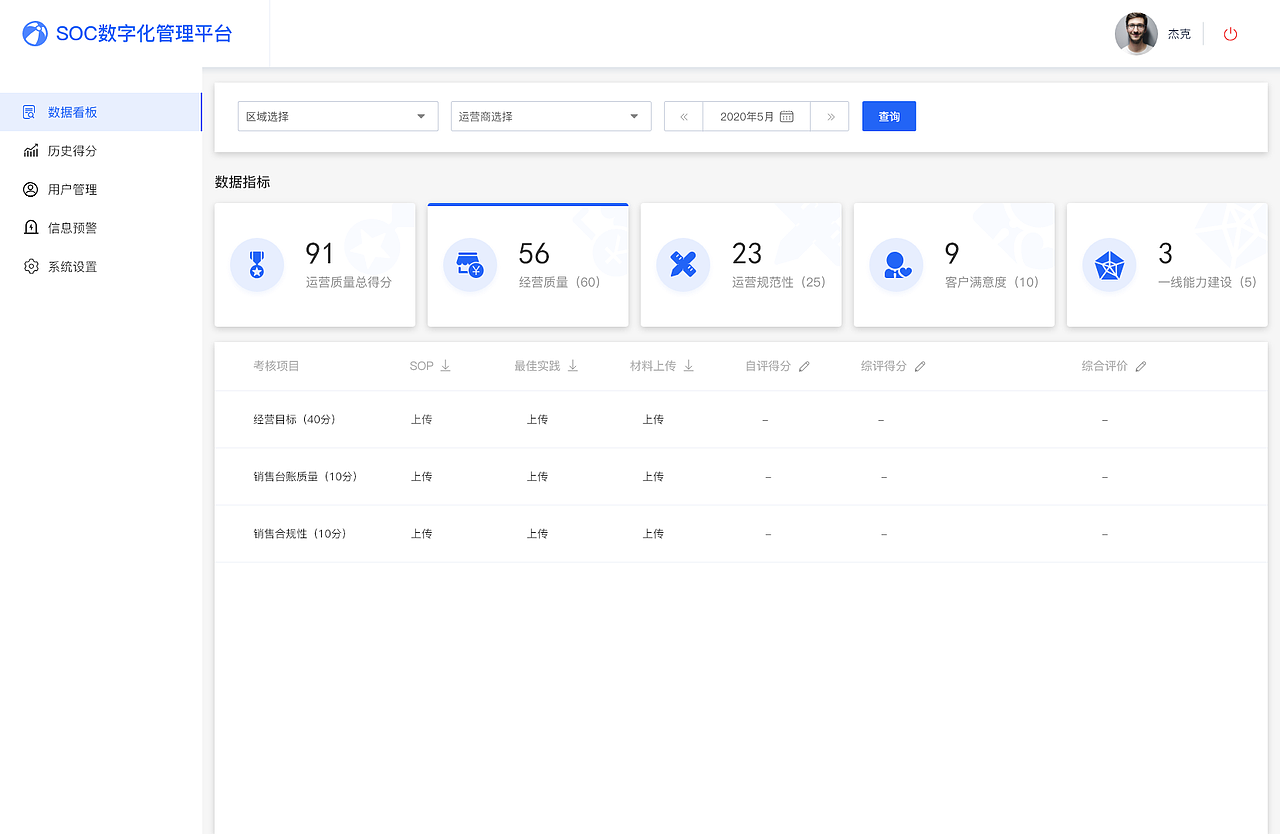
Task: Click the pentagon icon on 一线能力建设 card
Action: click(x=1109, y=265)
